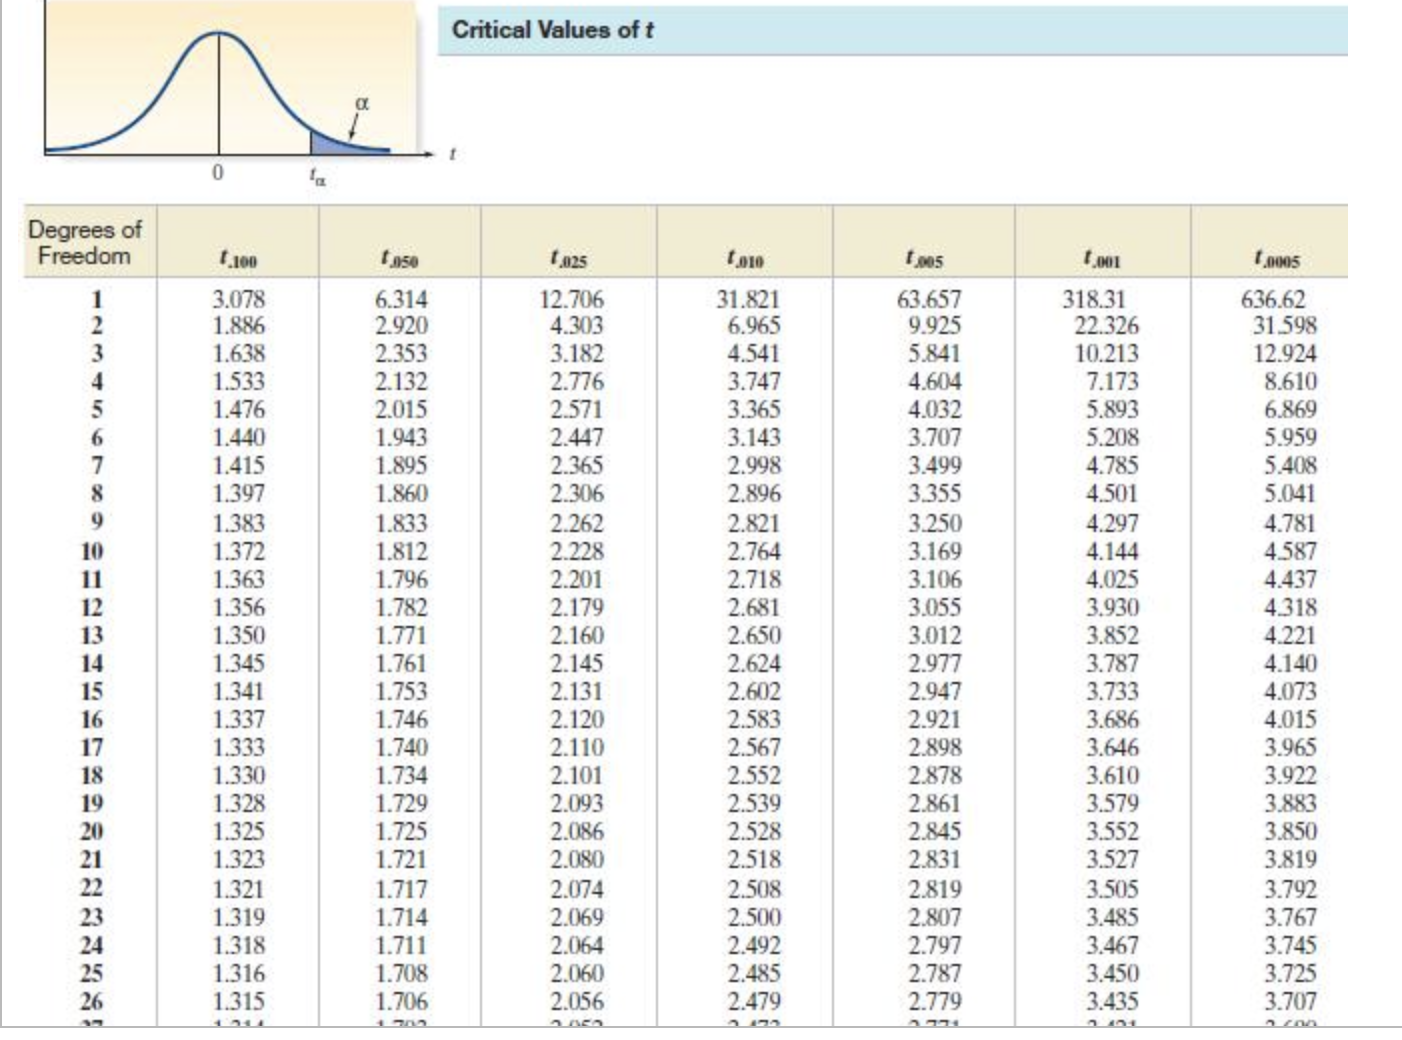Screen dimensions: 1402x1040
Task: Click the value 2.571
Action: [577, 409]
